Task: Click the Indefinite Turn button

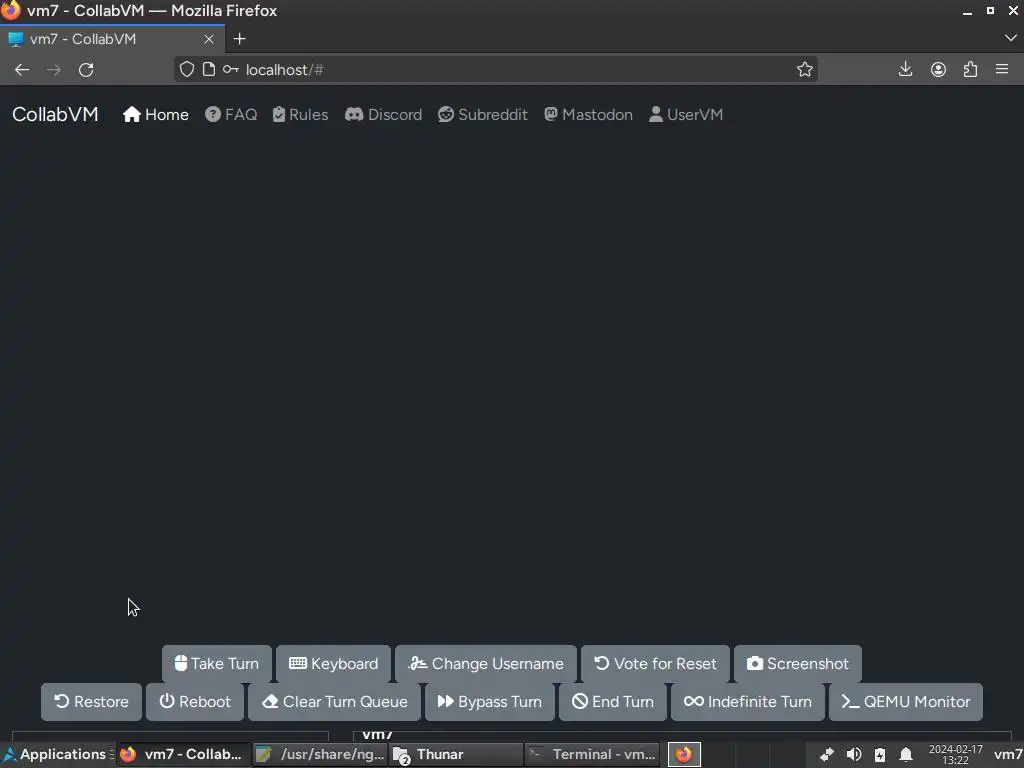Action: tap(748, 701)
